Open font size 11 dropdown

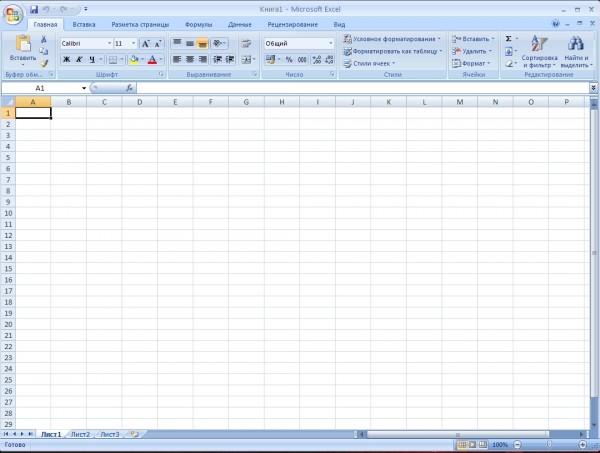click(x=133, y=44)
